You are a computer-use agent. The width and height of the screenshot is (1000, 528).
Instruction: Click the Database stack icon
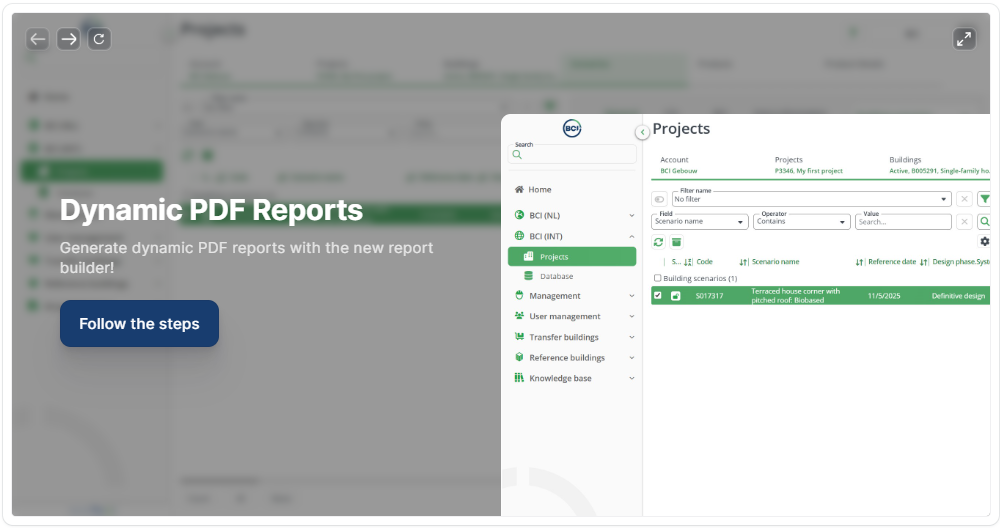point(528,276)
